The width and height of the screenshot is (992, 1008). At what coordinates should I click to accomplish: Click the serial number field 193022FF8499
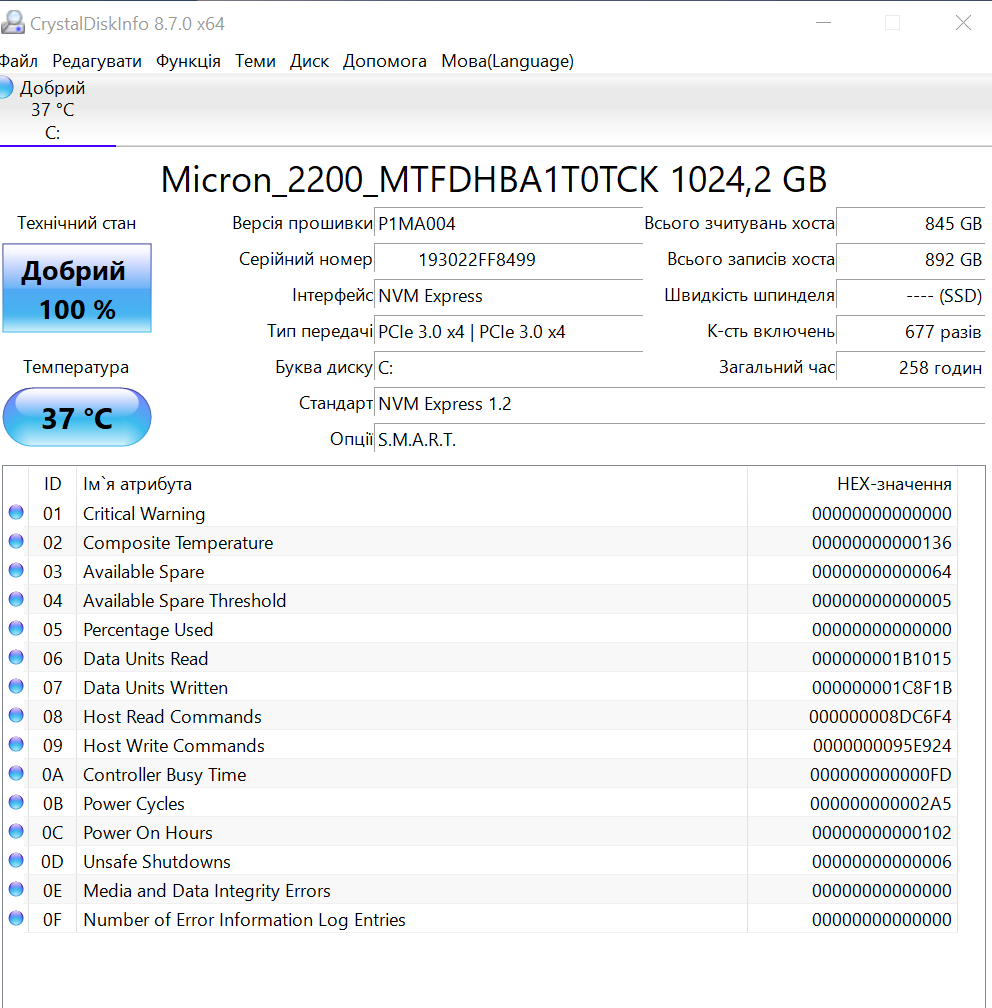tap(508, 260)
